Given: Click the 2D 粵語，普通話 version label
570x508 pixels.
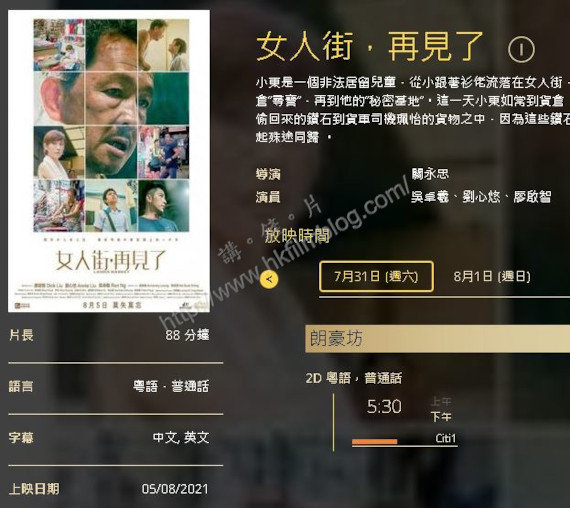Looking at the screenshot, I should [x=354, y=378].
